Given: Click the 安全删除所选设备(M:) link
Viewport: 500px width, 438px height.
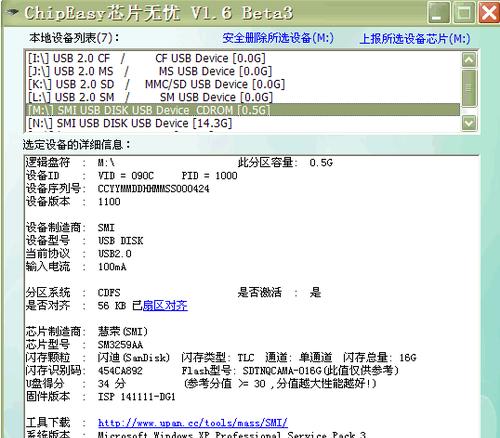Looking at the screenshot, I should pyautogui.click(x=278, y=38).
